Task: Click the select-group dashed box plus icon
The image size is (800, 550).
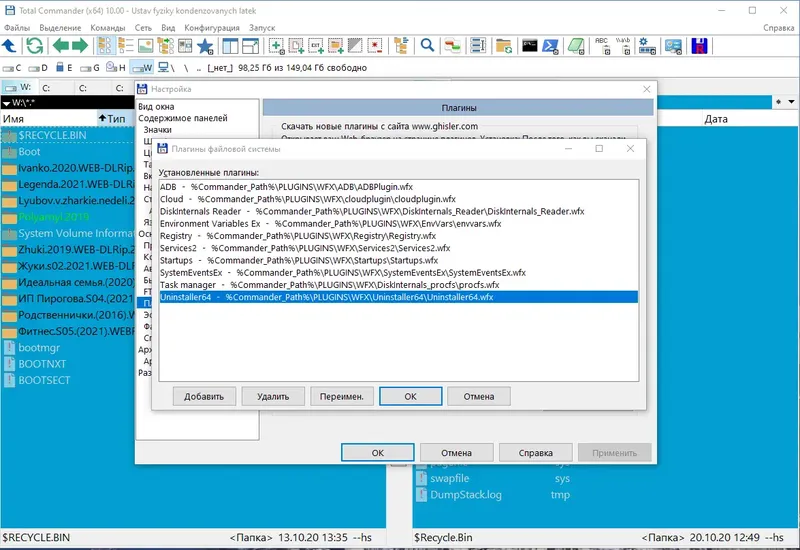Action: pos(276,46)
